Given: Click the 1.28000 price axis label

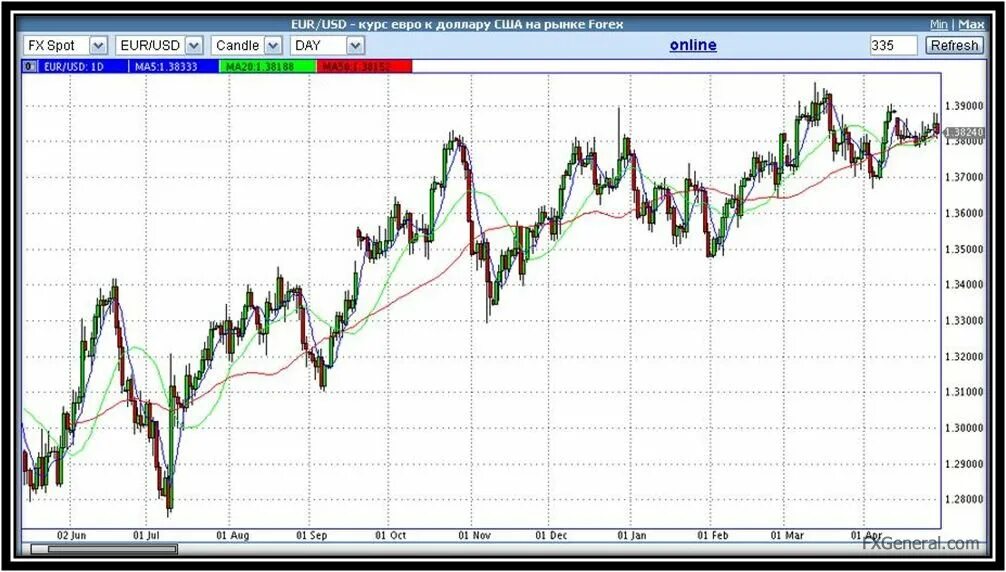Looking at the screenshot, I should 964,500.
